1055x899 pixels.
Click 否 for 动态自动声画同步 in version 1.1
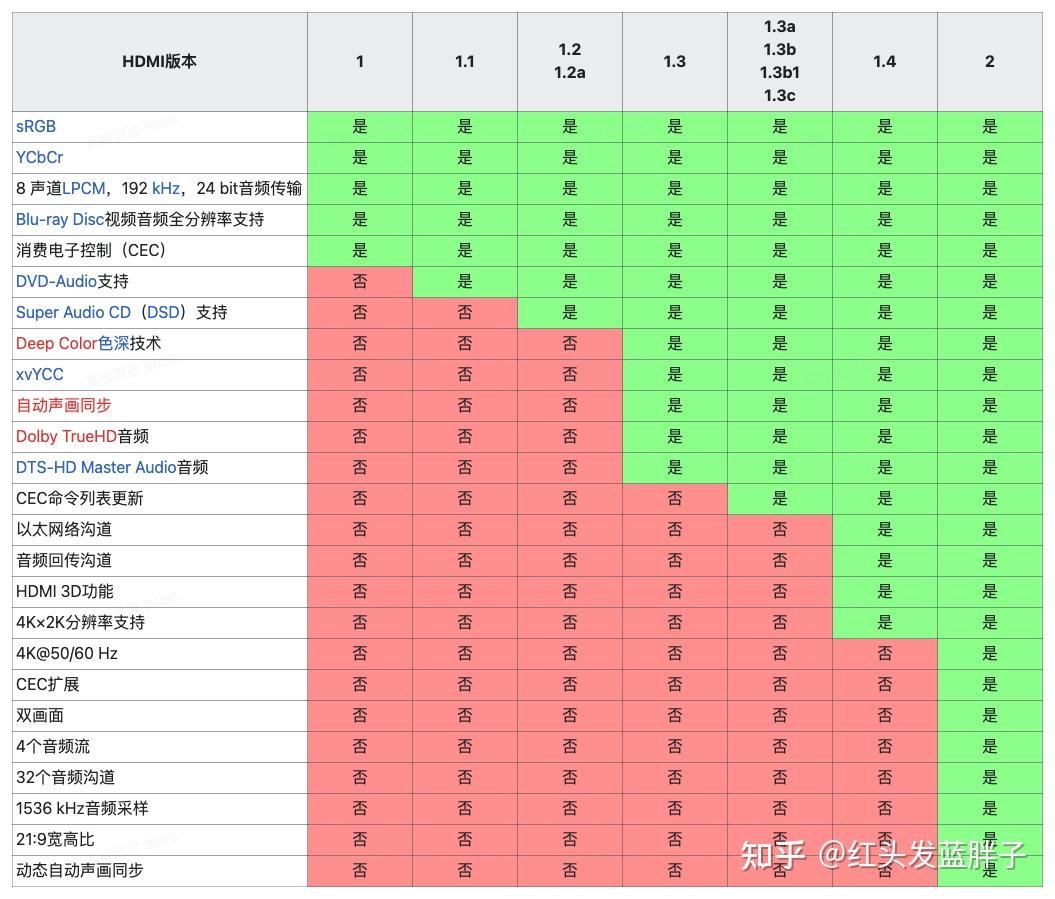tap(465, 869)
